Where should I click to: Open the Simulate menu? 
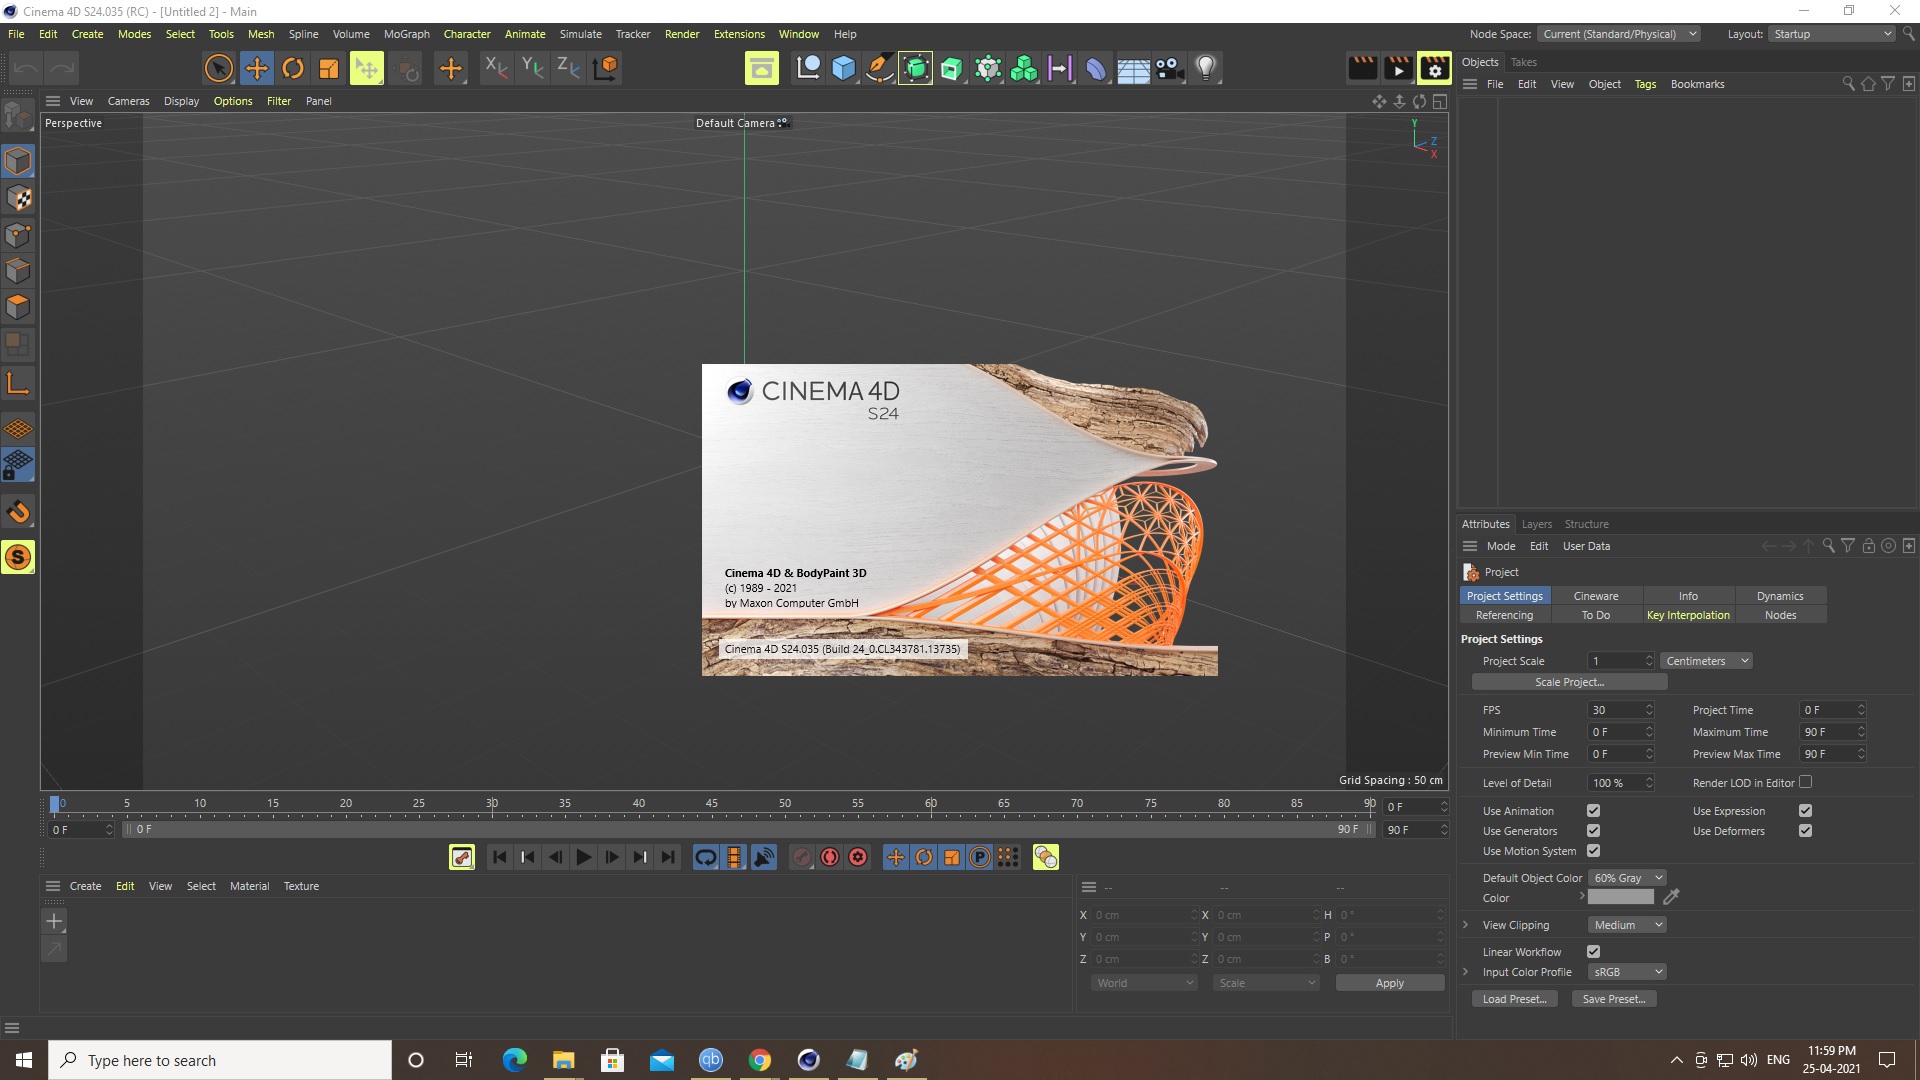click(x=580, y=34)
